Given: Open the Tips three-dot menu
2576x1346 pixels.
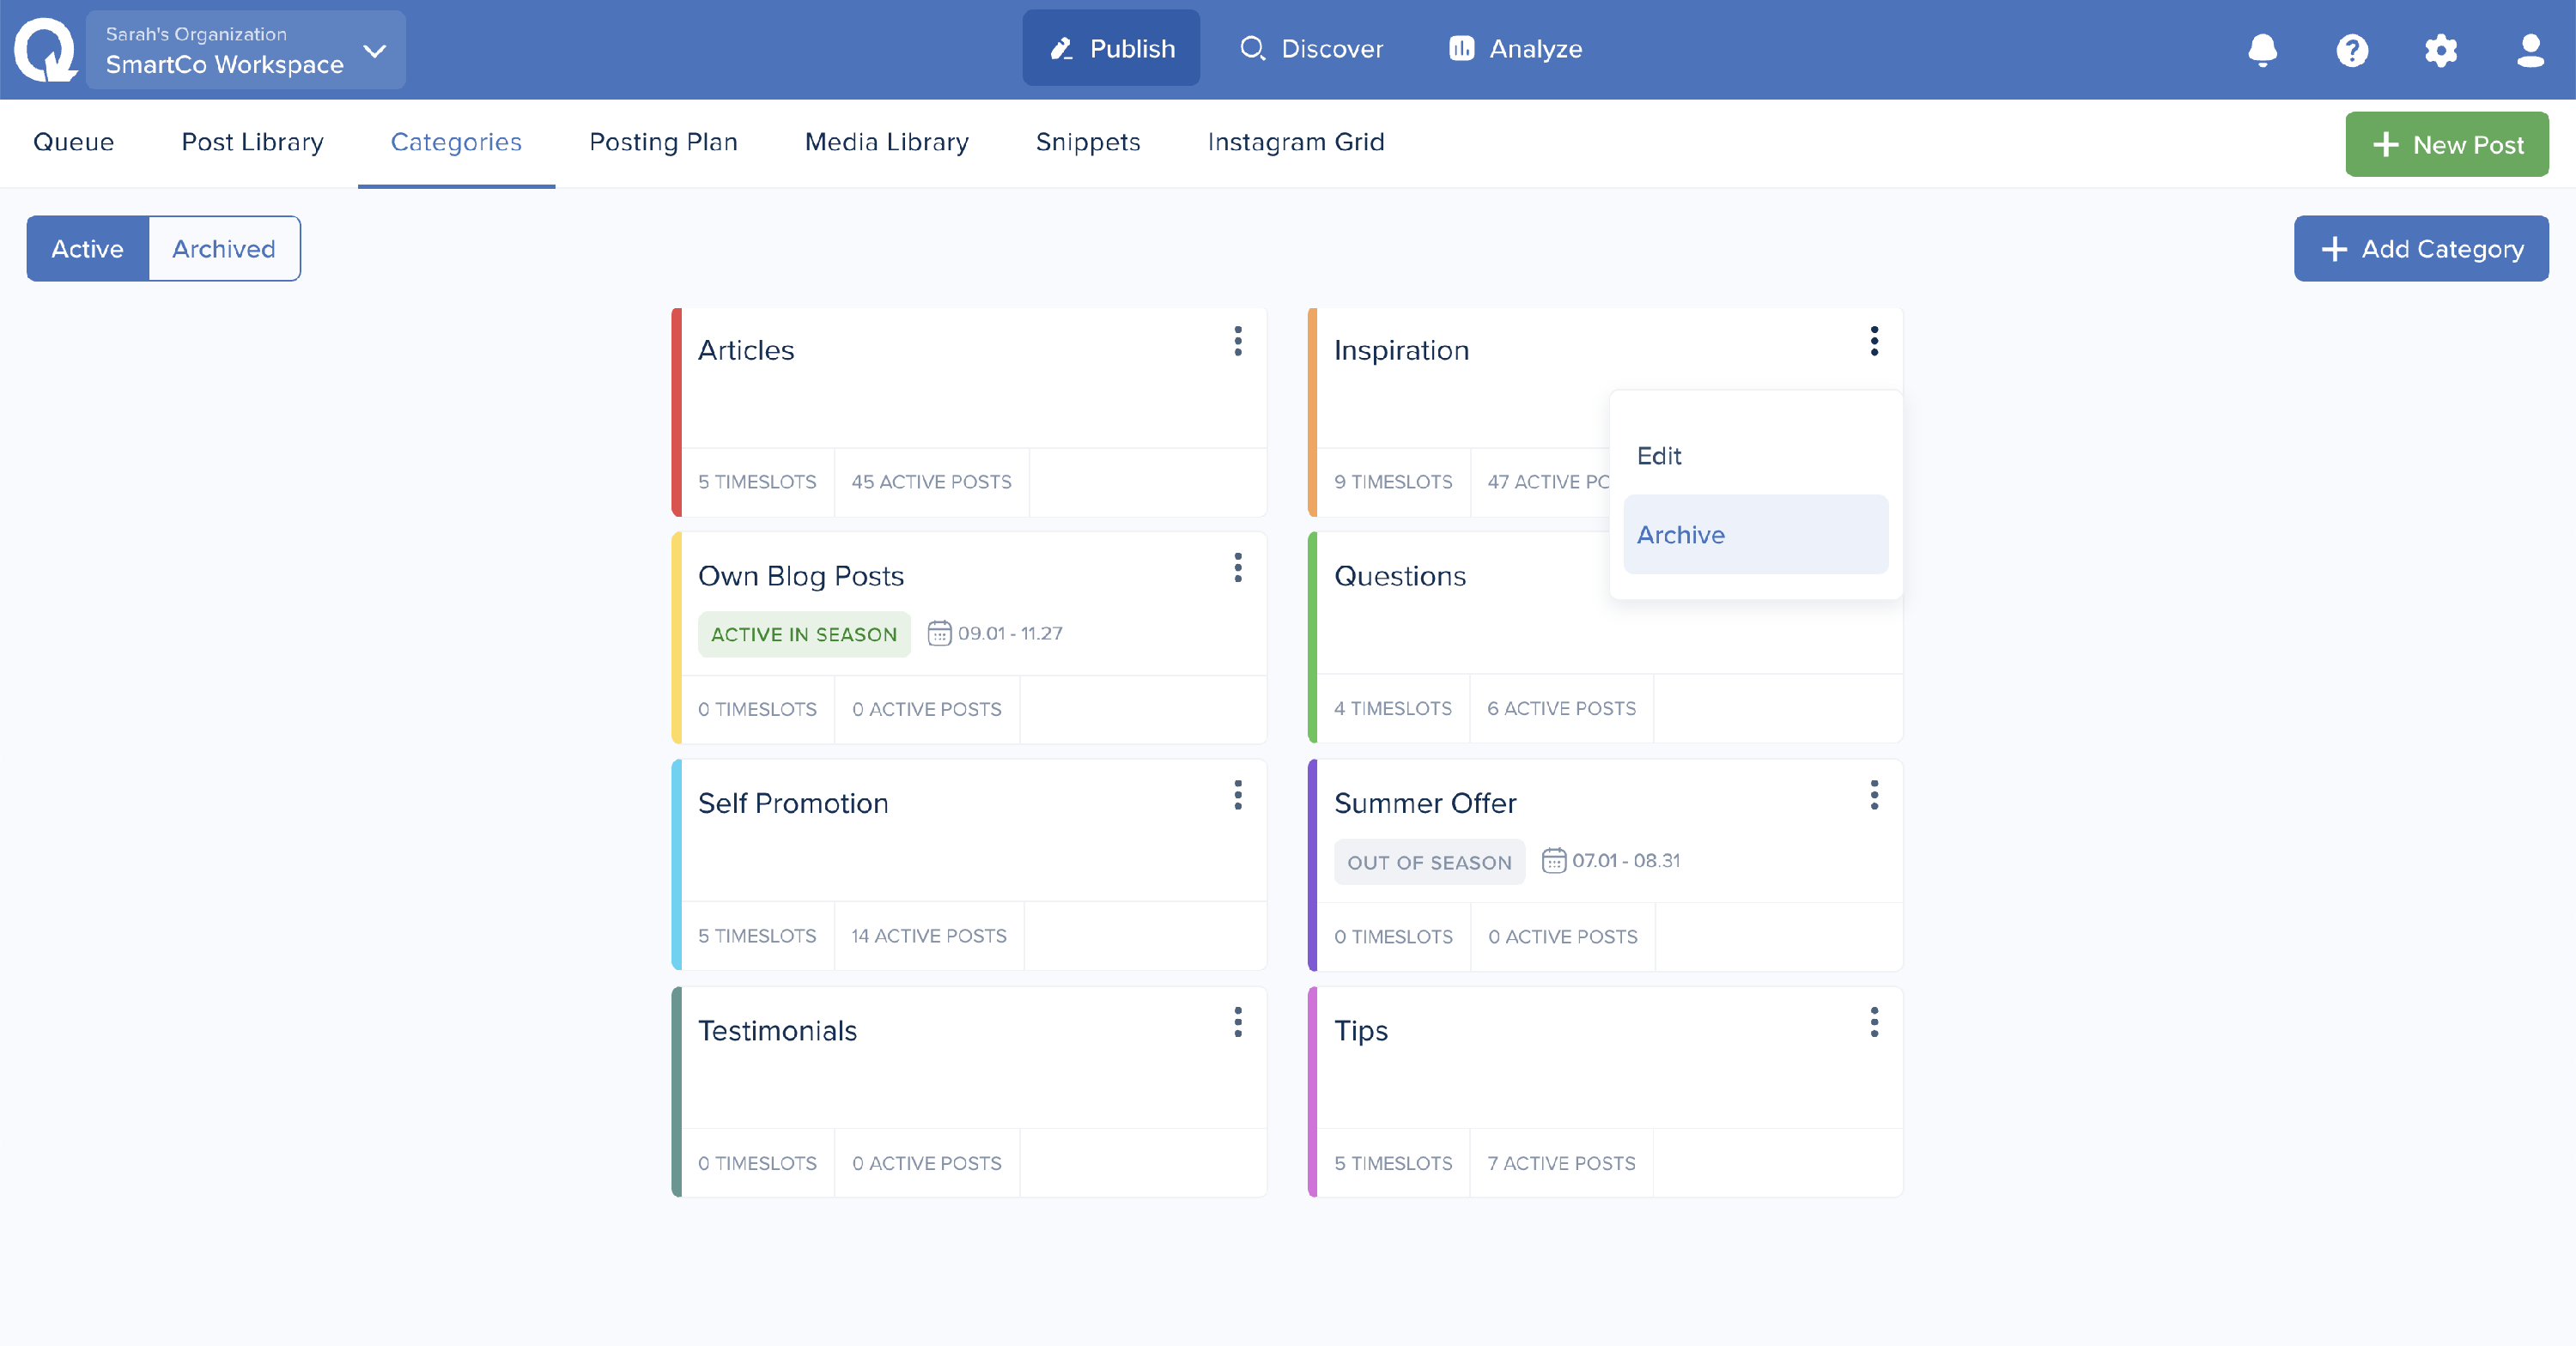Looking at the screenshot, I should point(1873,1022).
